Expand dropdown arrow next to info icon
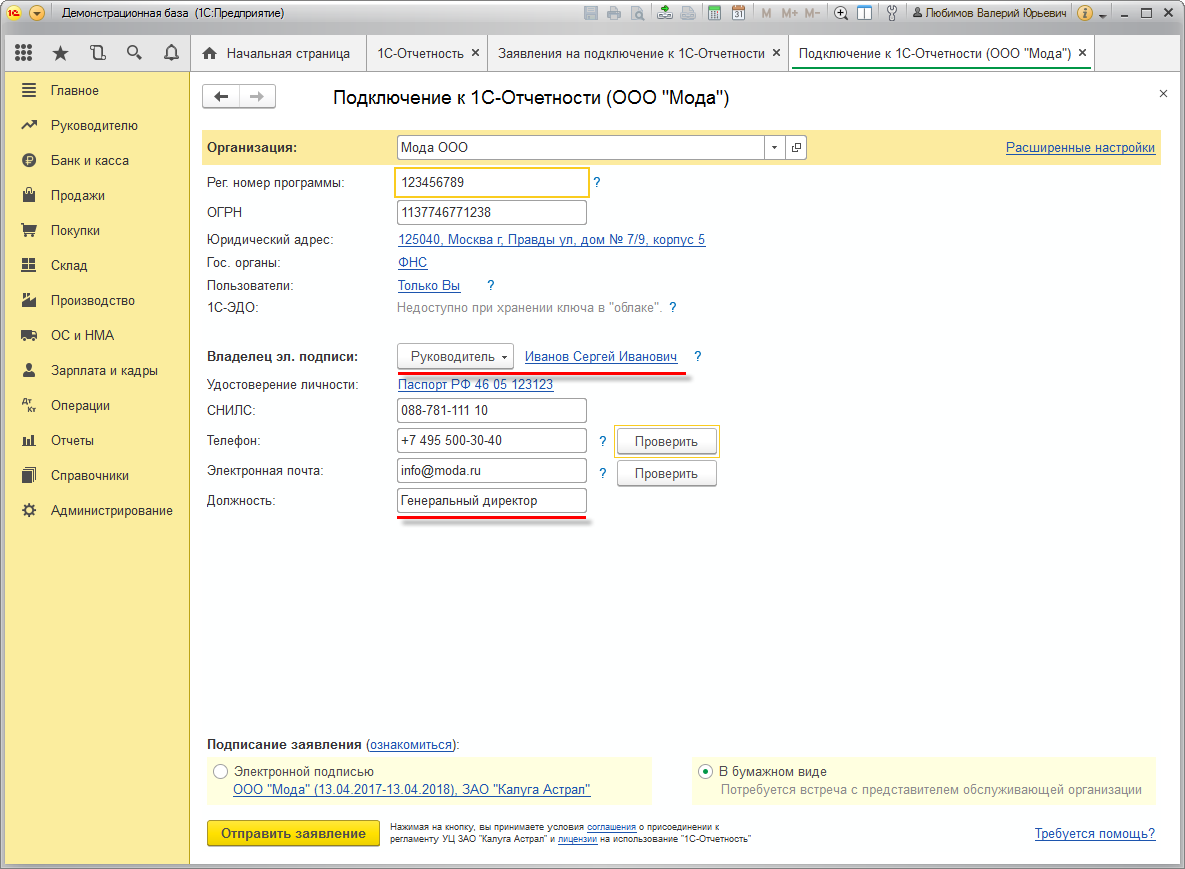Screen dimensions: 1185x869 coord(1103,14)
